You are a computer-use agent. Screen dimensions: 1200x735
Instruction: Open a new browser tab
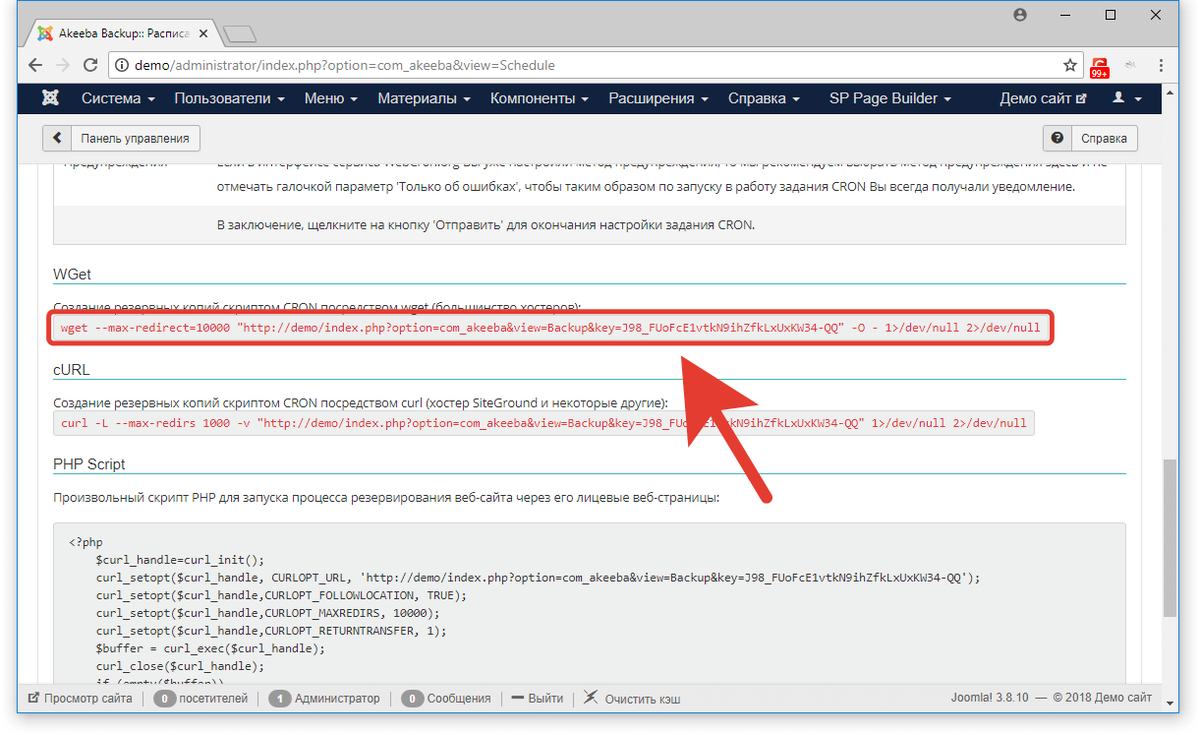click(239, 34)
